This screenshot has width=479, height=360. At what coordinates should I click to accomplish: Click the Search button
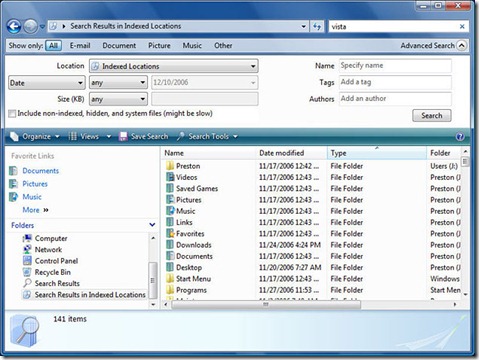[x=432, y=116]
